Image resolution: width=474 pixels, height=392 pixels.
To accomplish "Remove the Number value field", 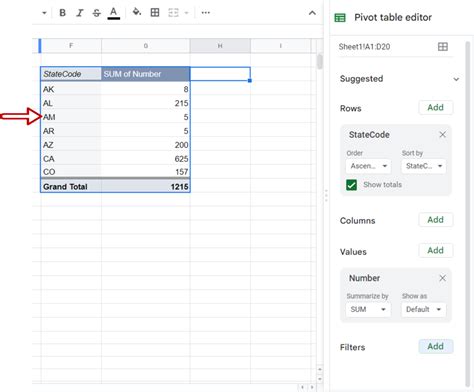I will pyautogui.click(x=442, y=278).
